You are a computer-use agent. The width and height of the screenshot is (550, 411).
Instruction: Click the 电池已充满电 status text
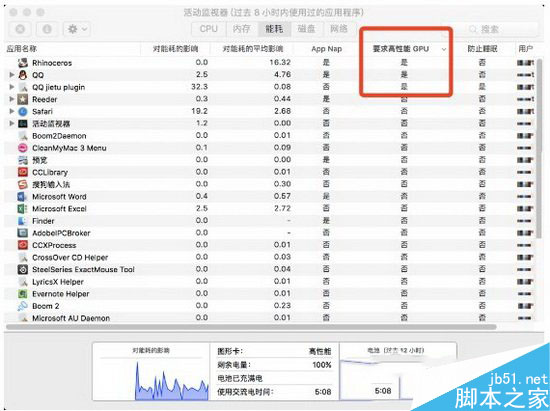240,378
